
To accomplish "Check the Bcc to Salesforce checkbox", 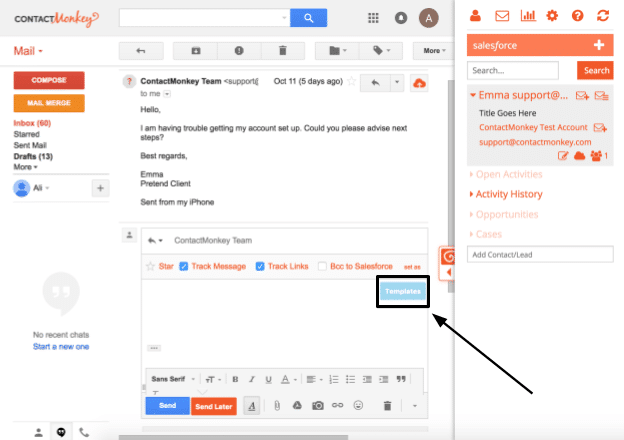I will click(322, 267).
